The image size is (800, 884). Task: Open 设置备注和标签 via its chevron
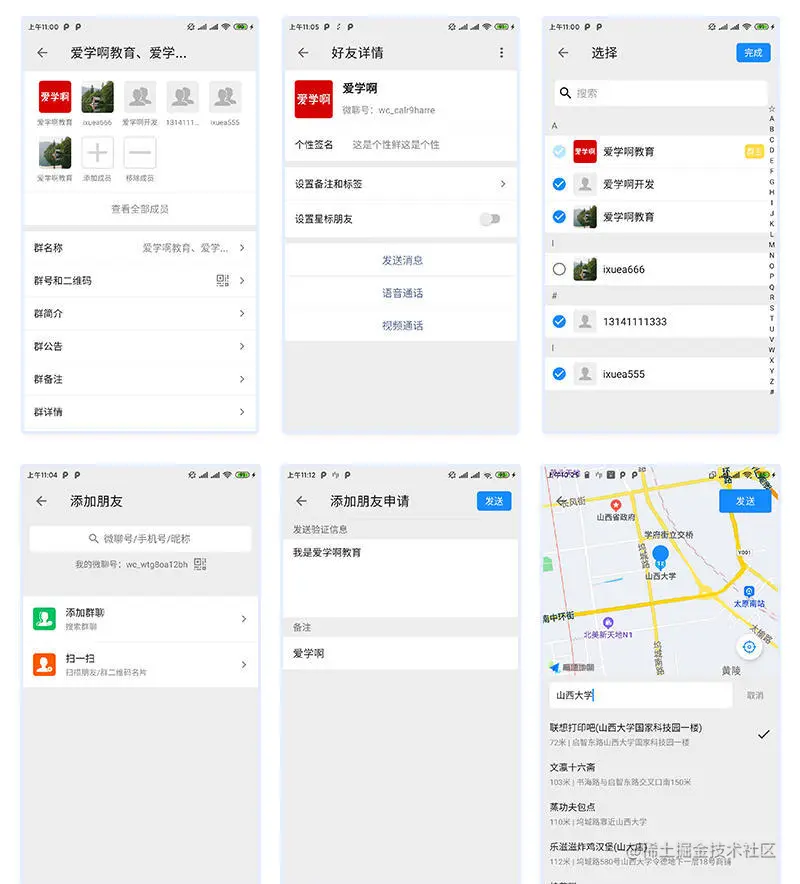(505, 185)
